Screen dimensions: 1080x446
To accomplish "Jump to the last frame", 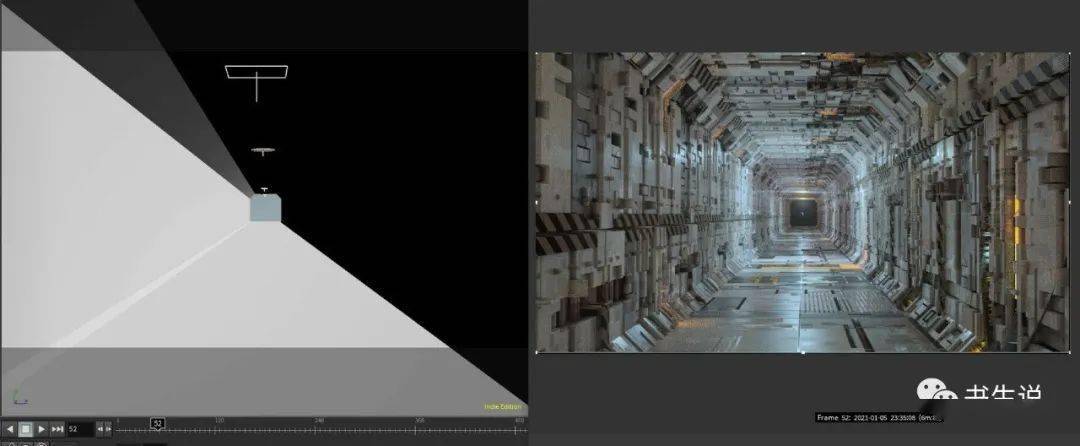I will click(x=58, y=429).
